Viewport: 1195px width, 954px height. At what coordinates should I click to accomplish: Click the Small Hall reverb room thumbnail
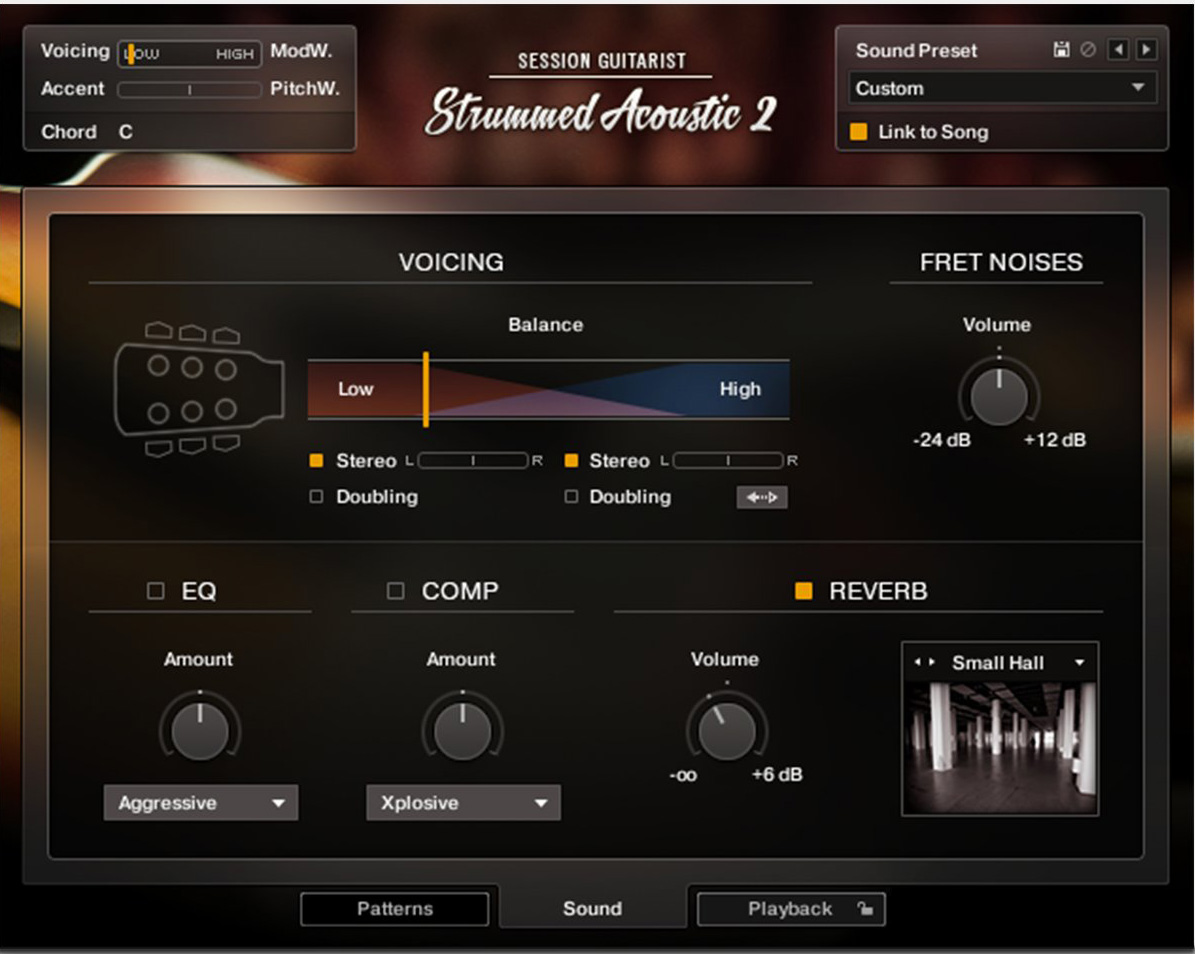point(1000,748)
